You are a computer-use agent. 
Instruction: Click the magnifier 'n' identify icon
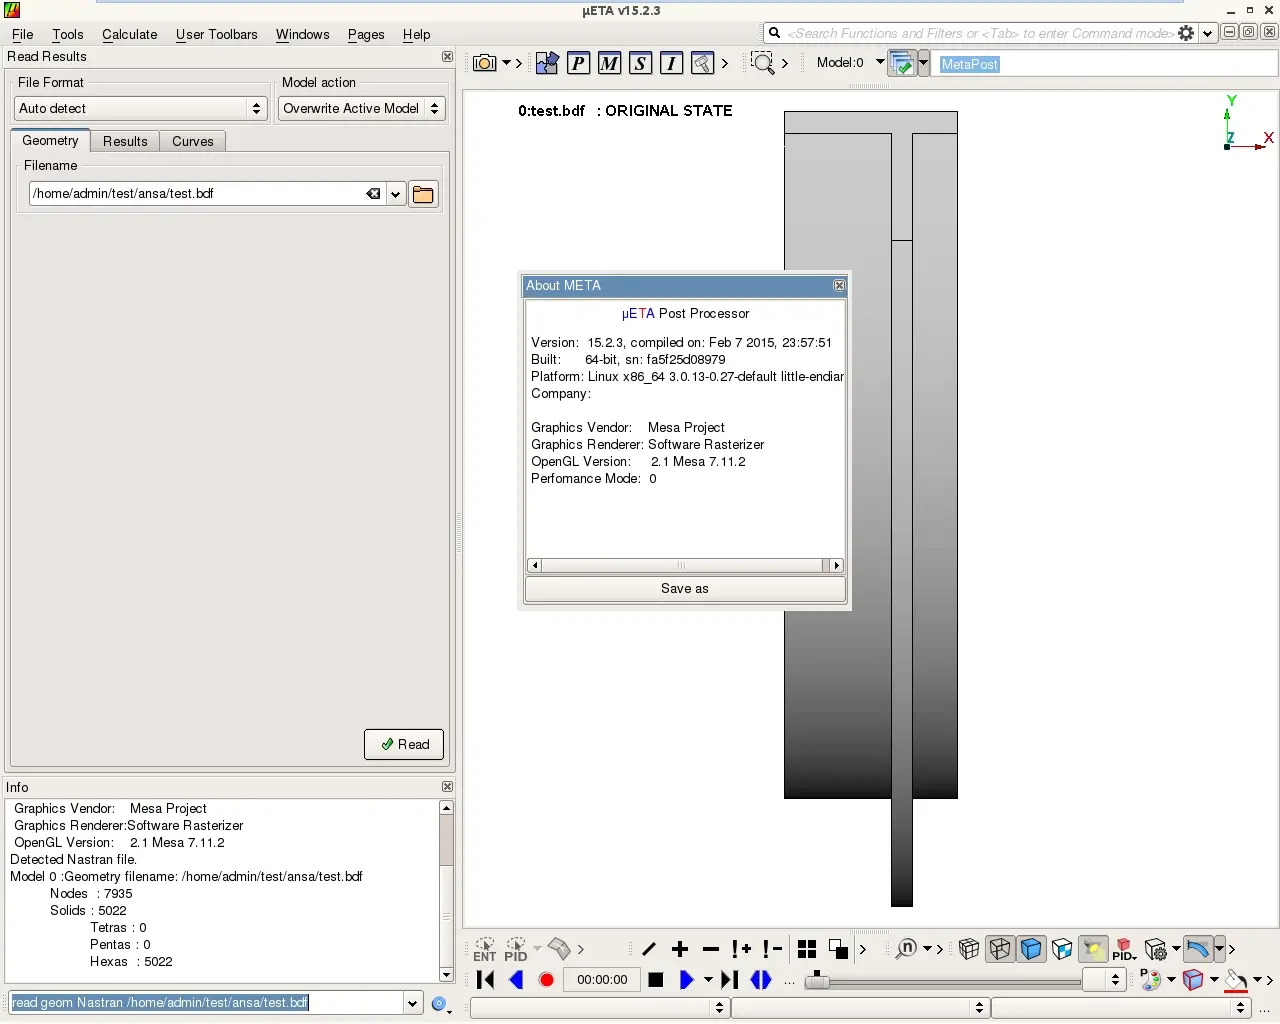coord(906,948)
